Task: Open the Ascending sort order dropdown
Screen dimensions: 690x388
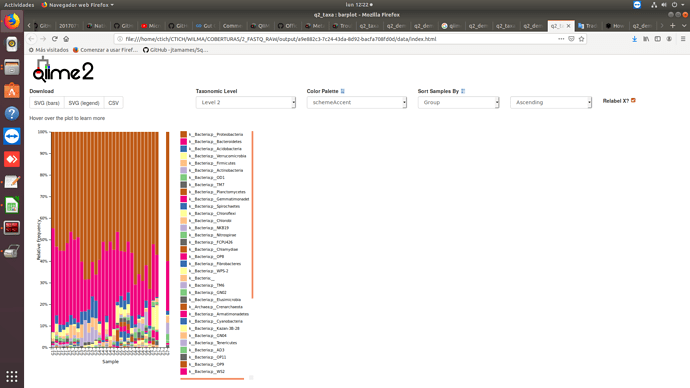Action: coord(551,102)
